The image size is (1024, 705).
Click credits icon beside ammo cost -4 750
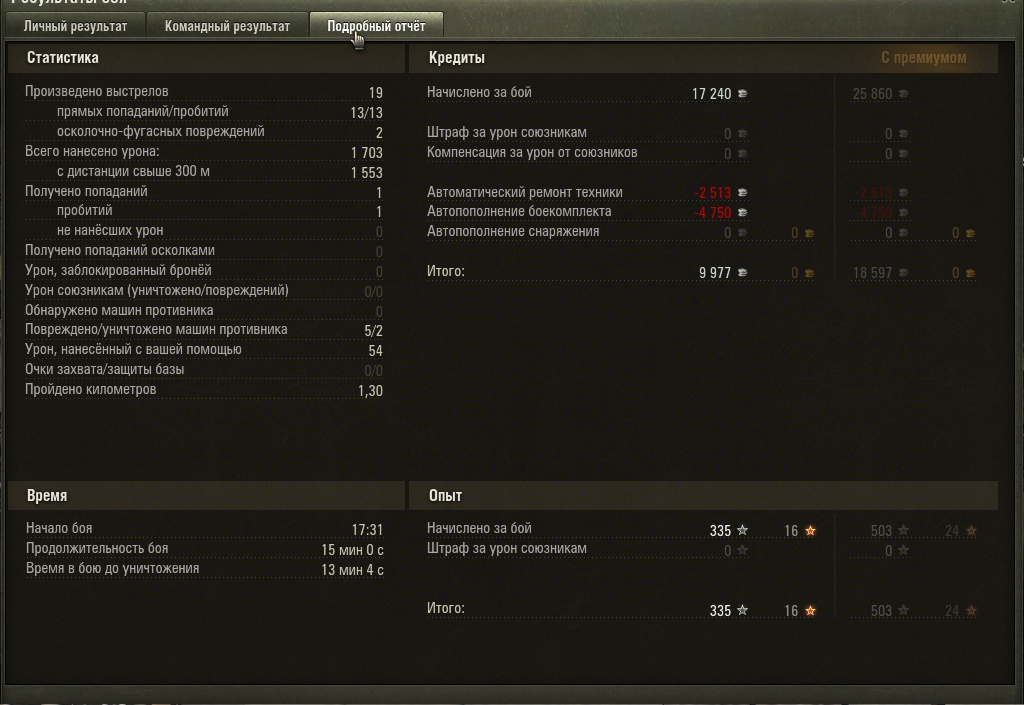tap(743, 212)
